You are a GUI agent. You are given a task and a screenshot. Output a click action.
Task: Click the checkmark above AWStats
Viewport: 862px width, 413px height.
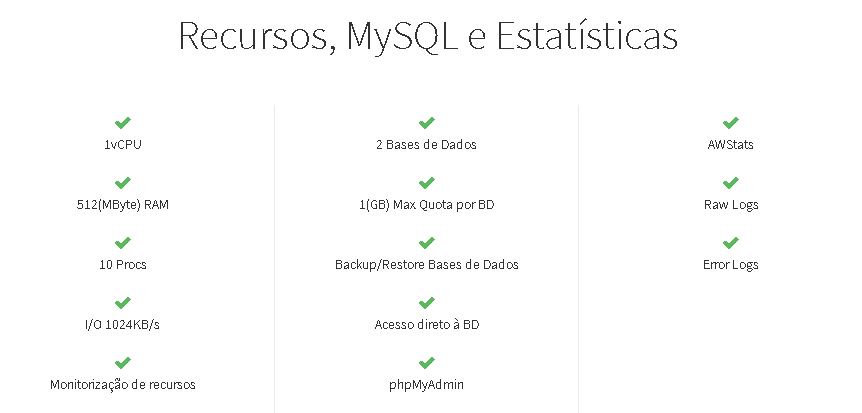click(x=731, y=122)
